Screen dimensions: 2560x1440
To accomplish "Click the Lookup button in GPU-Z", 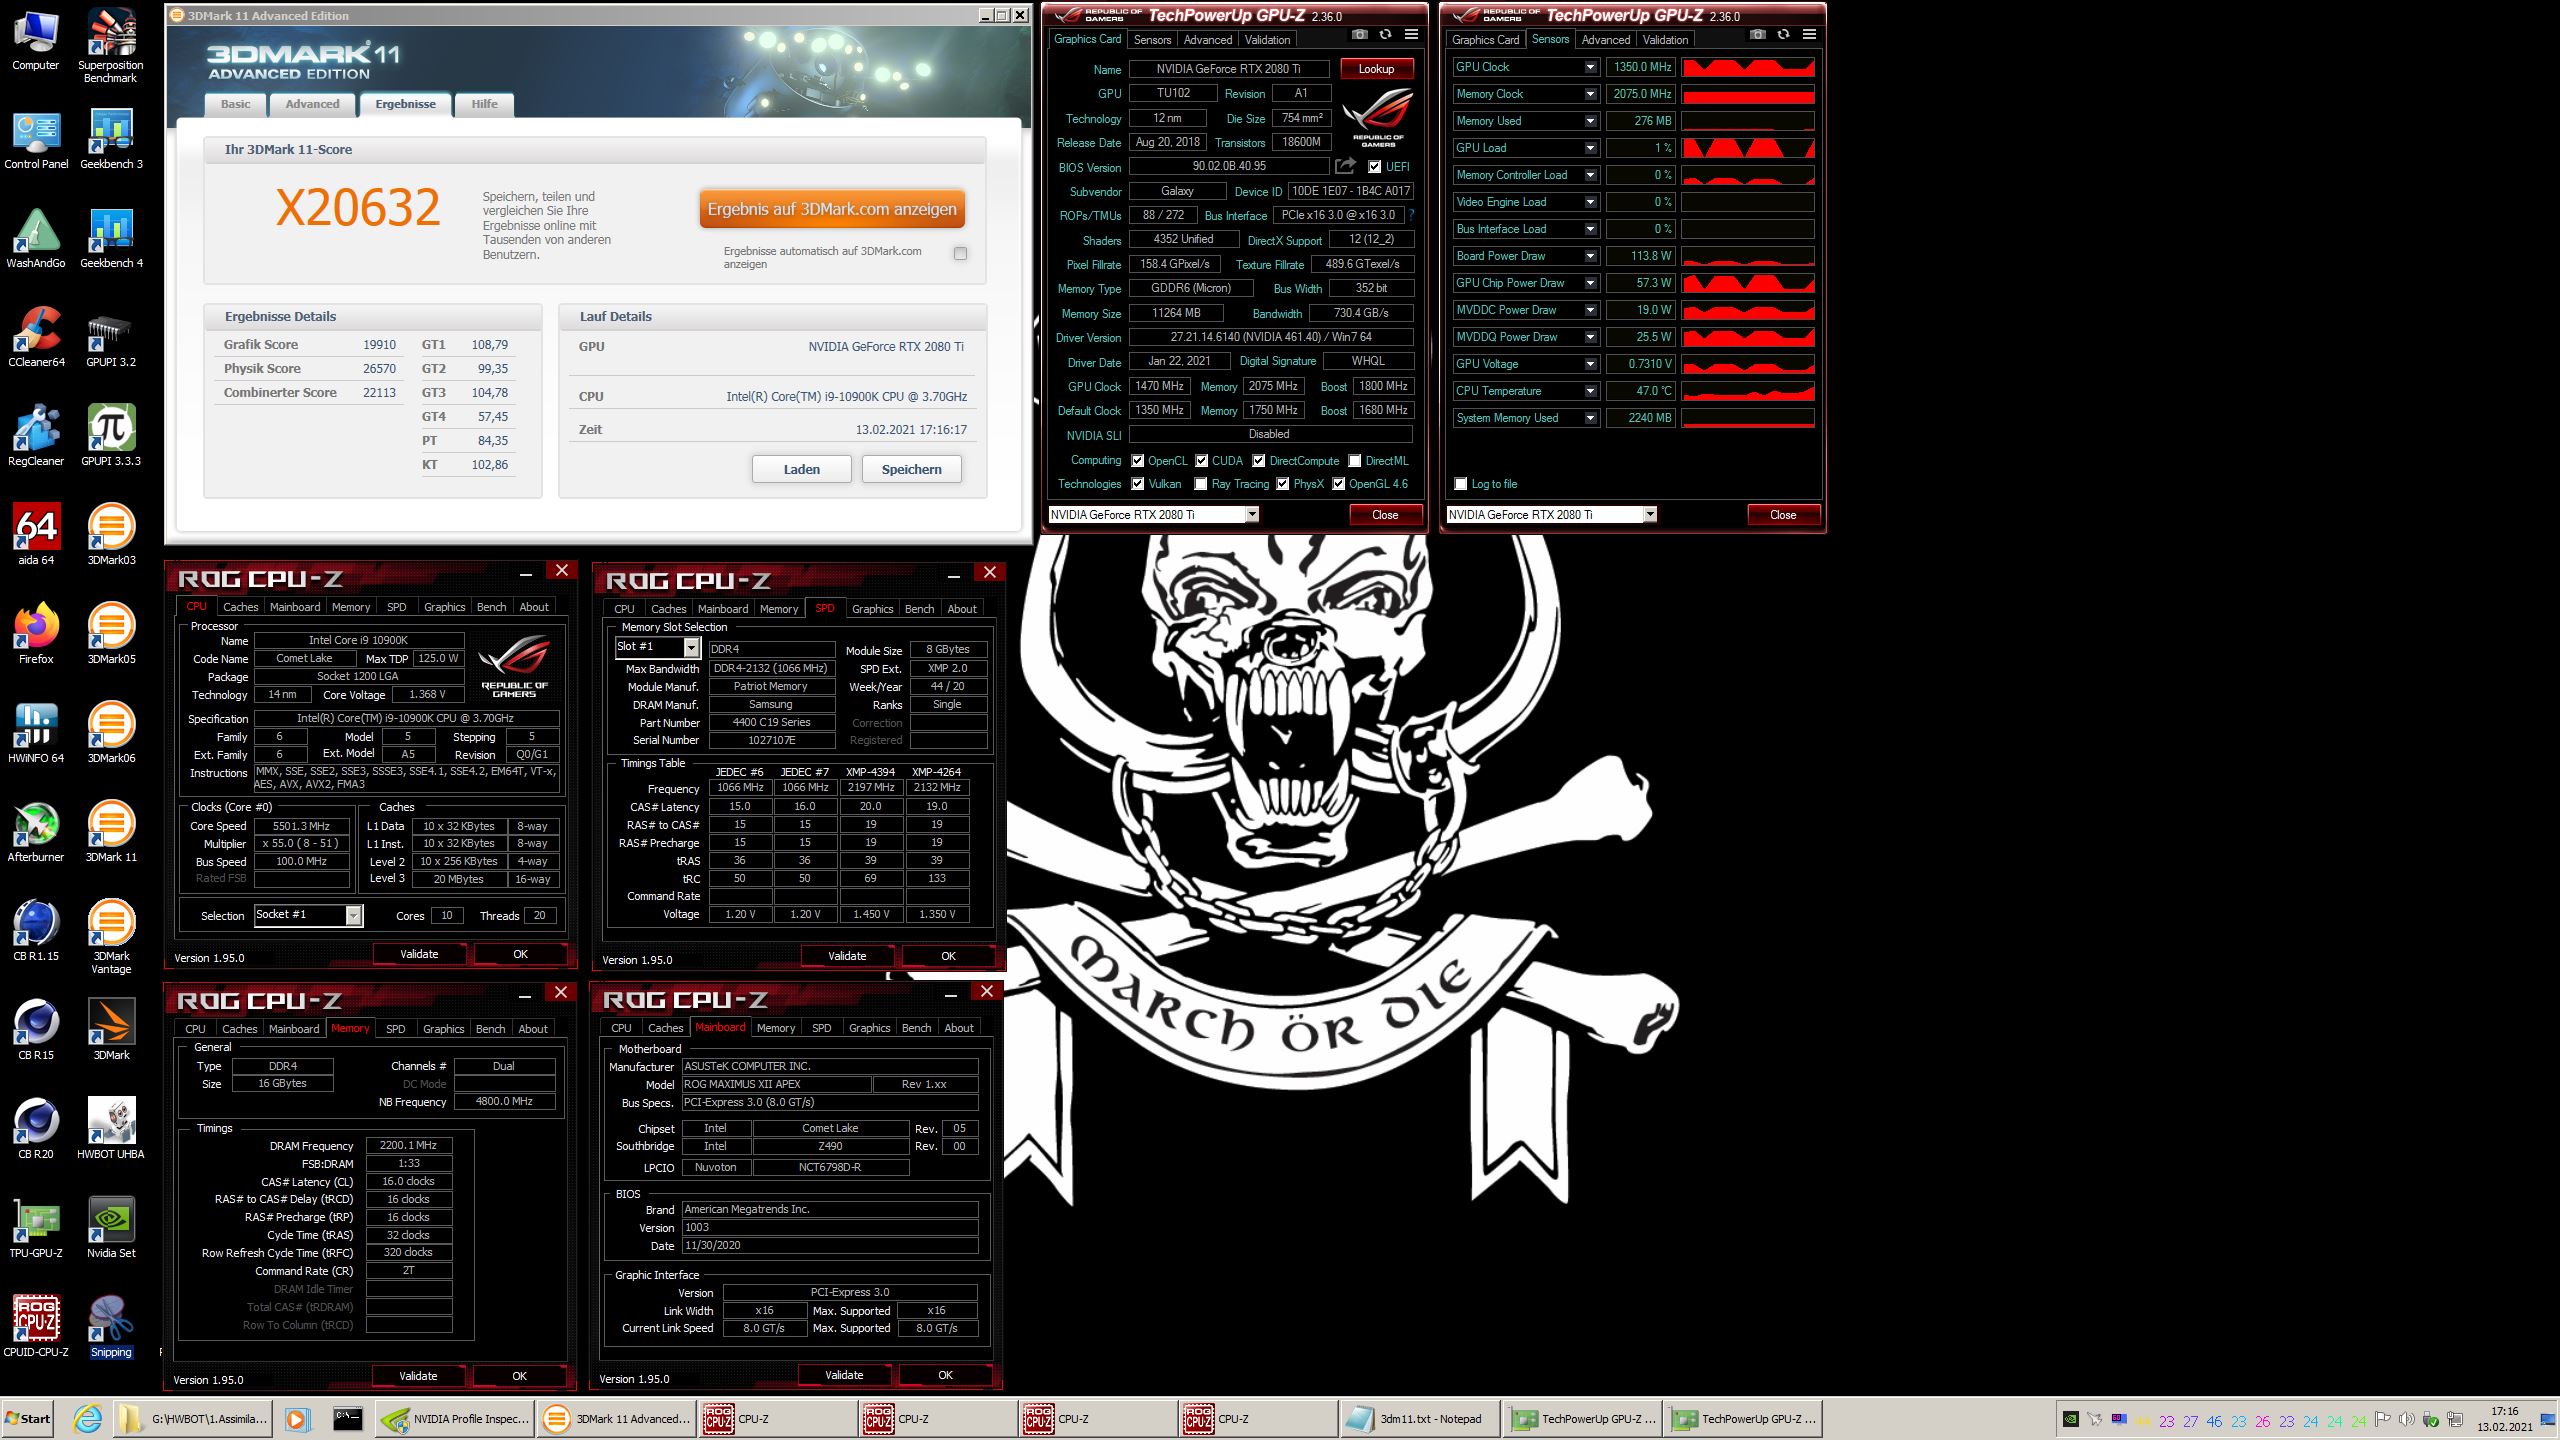I will [1376, 69].
